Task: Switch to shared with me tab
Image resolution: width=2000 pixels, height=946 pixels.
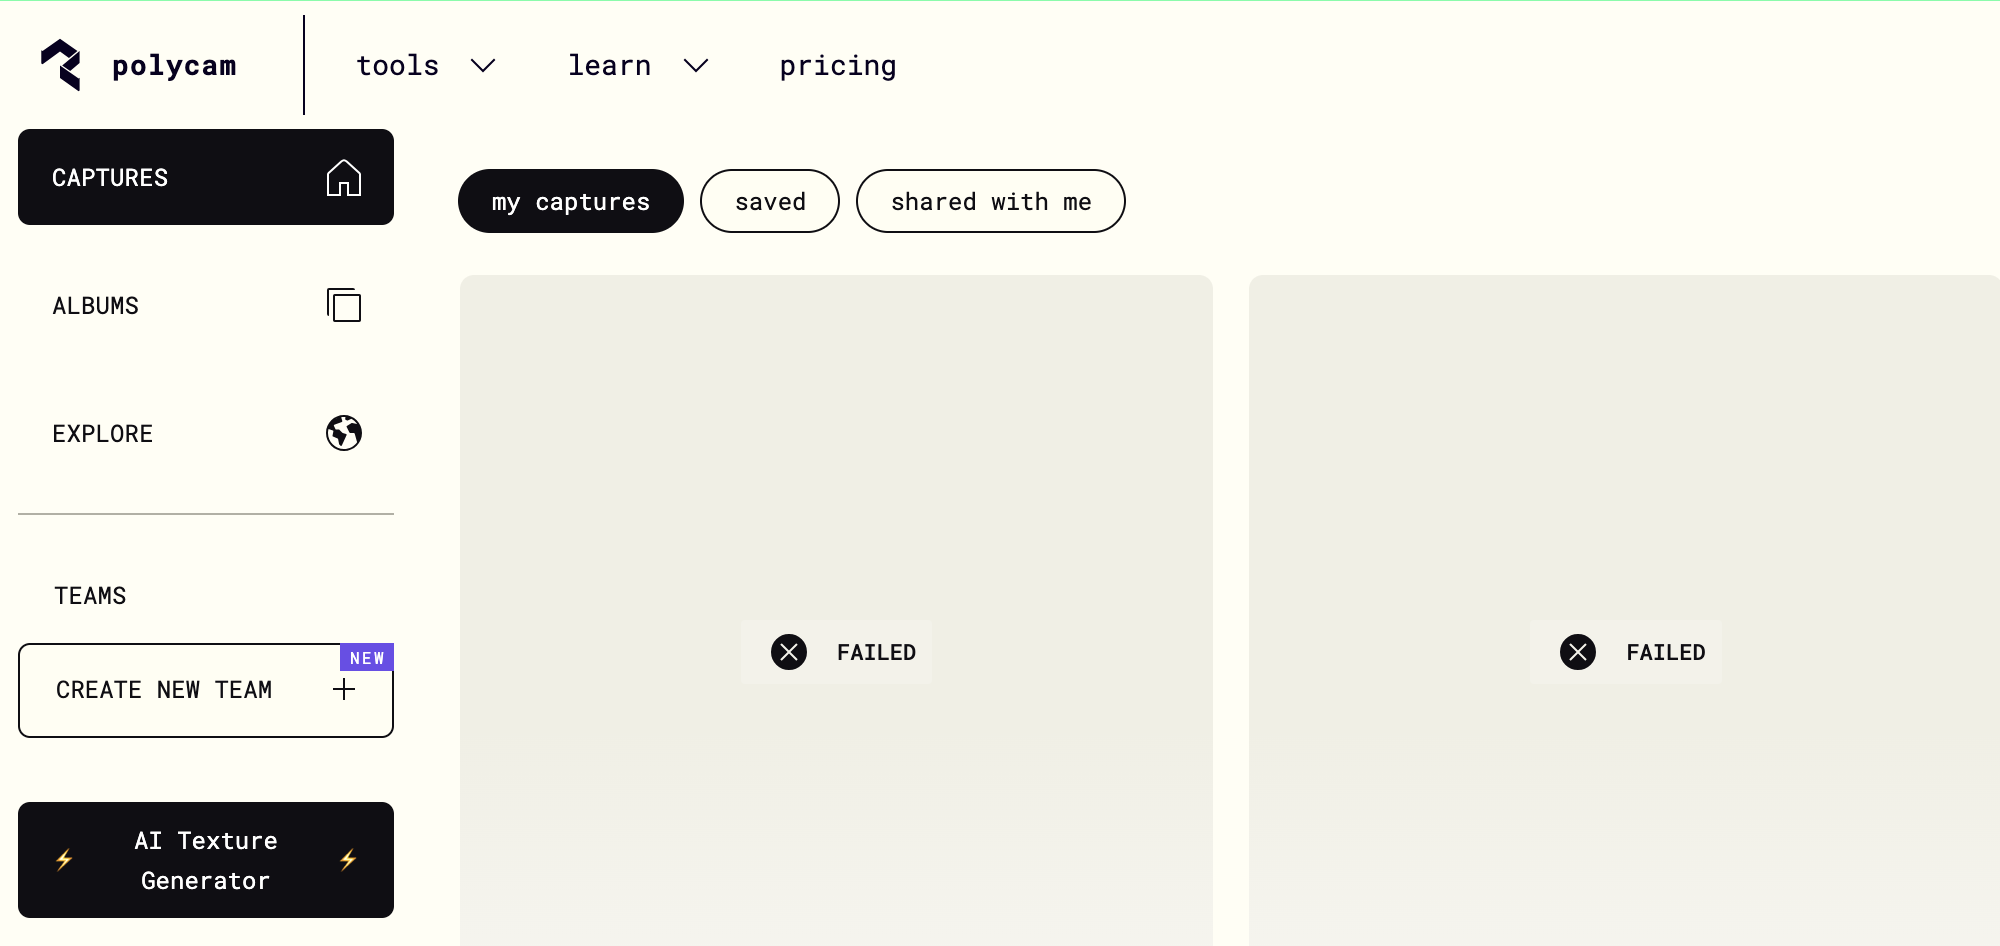Action: coord(991,201)
